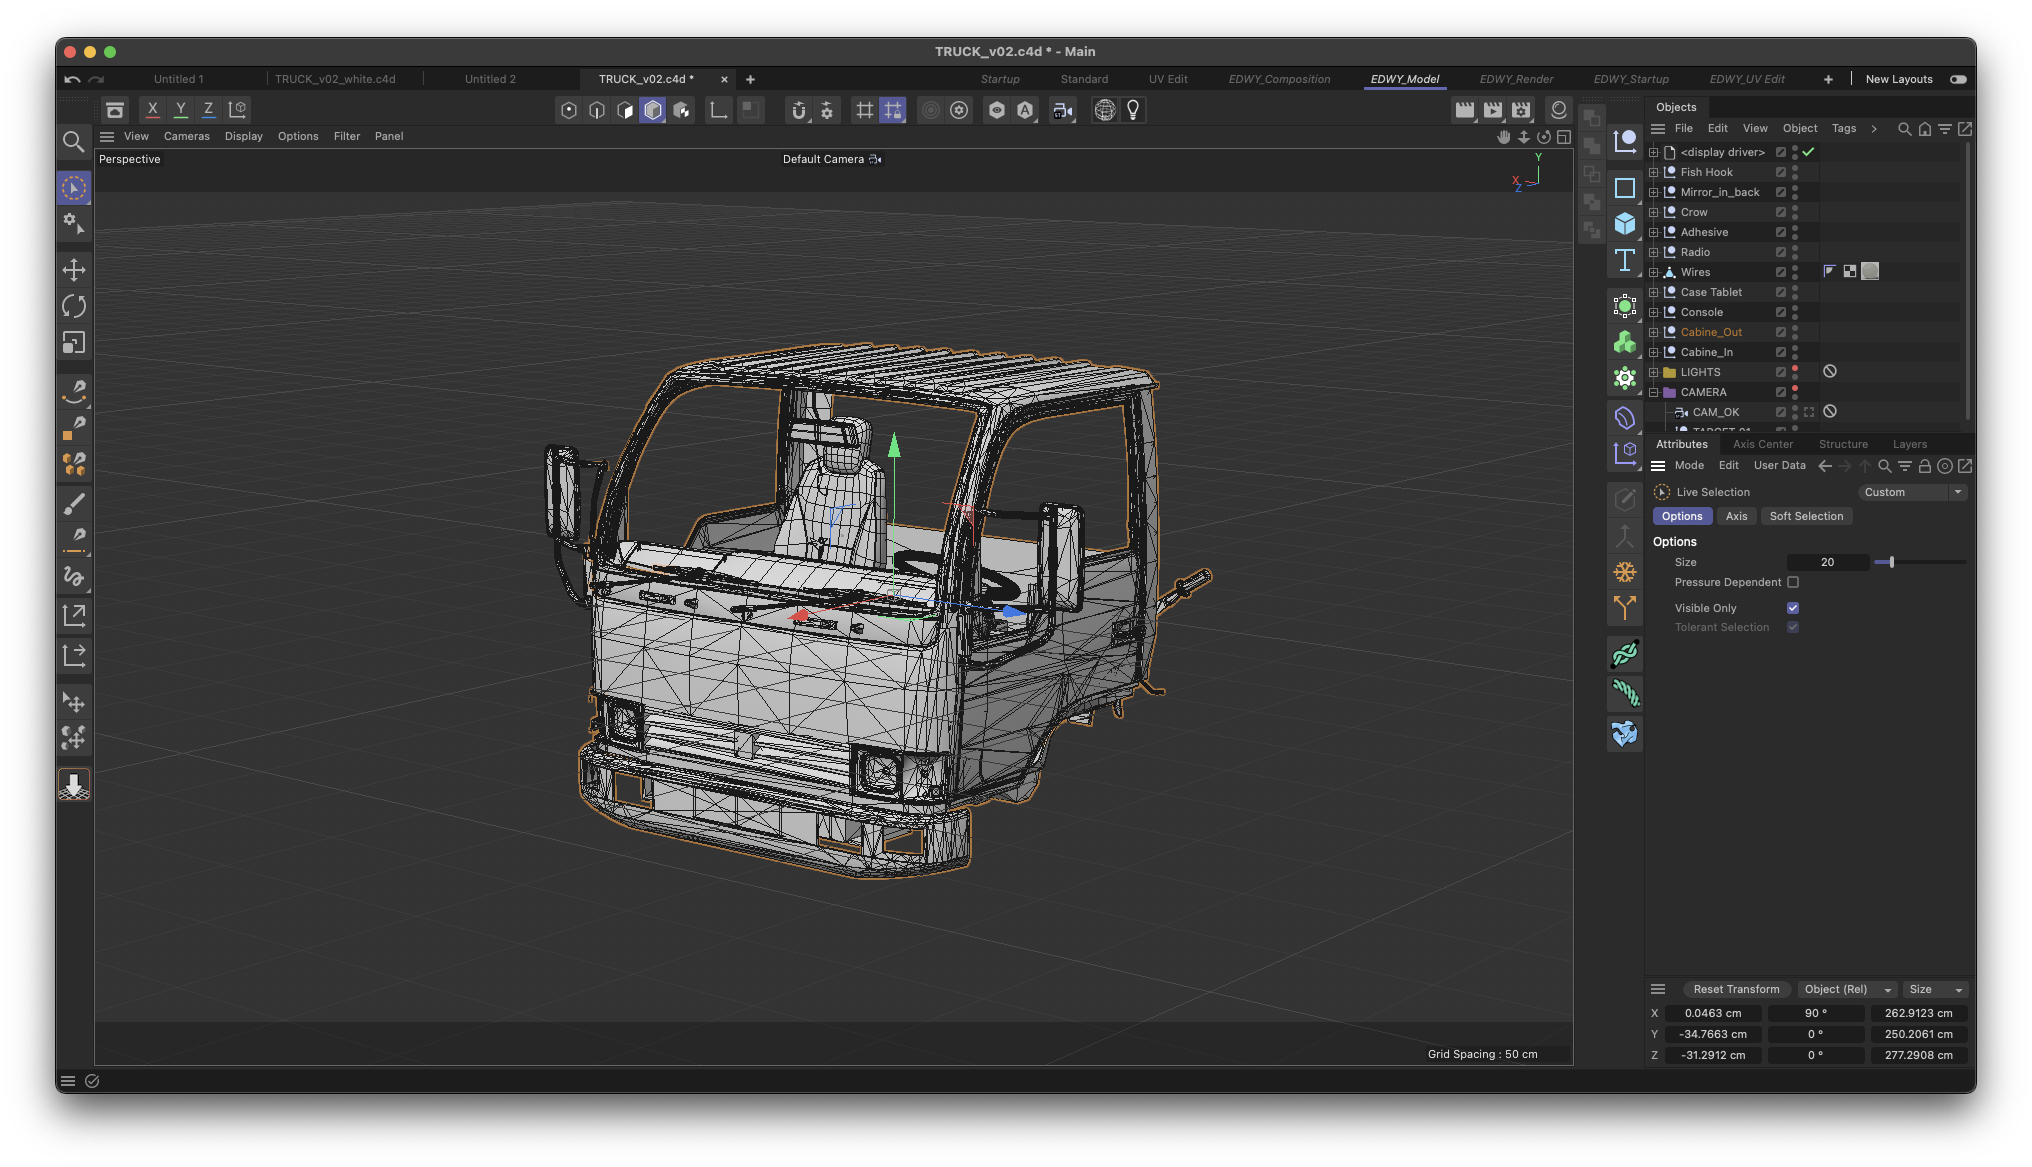Screen dimensions: 2032x1167
Task: Enable Pressure Dependent checkbox
Action: (1793, 582)
